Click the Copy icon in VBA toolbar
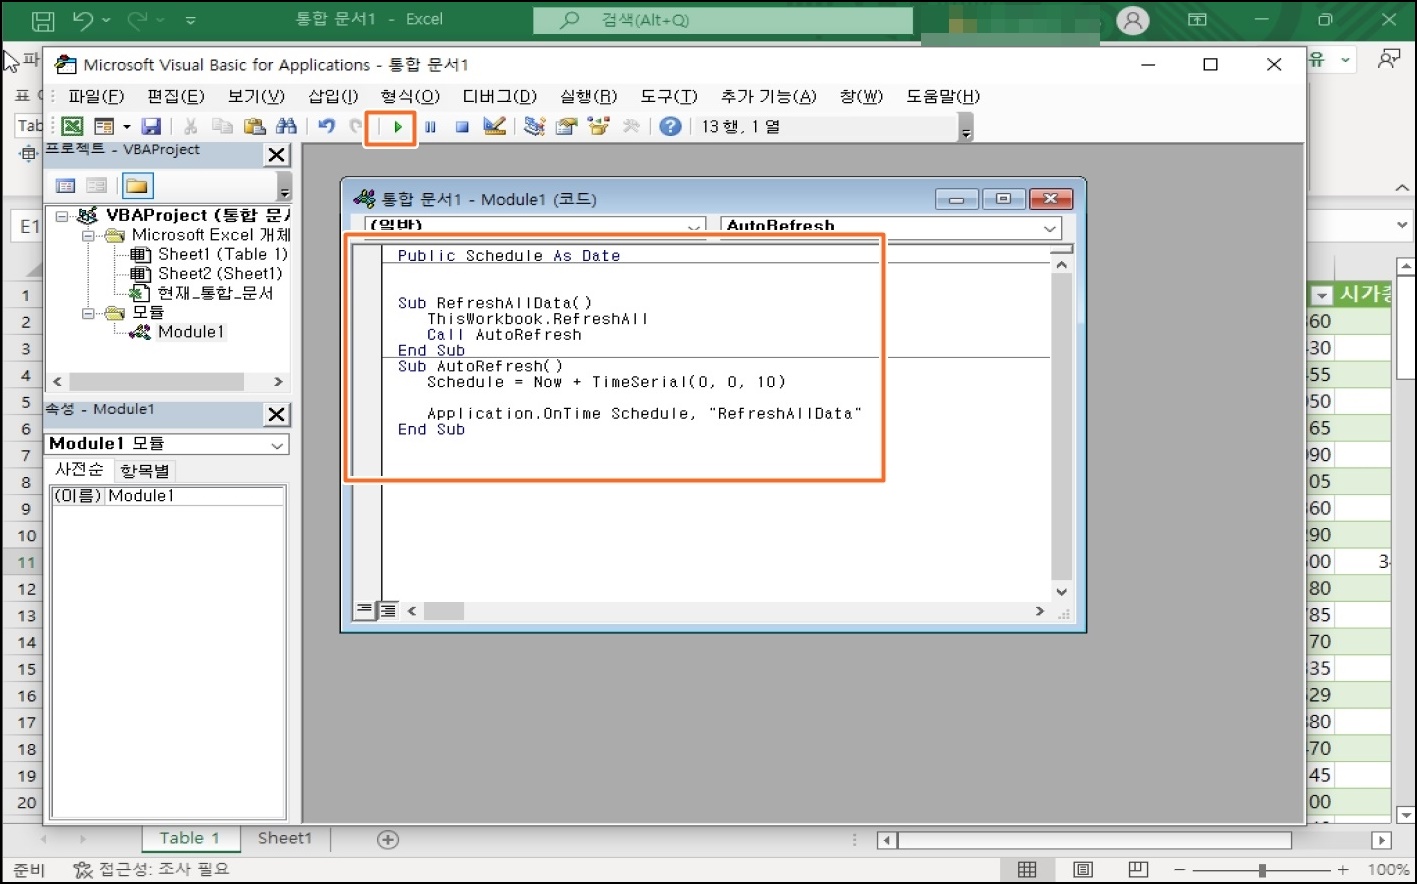This screenshot has width=1417, height=884. [x=222, y=126]
